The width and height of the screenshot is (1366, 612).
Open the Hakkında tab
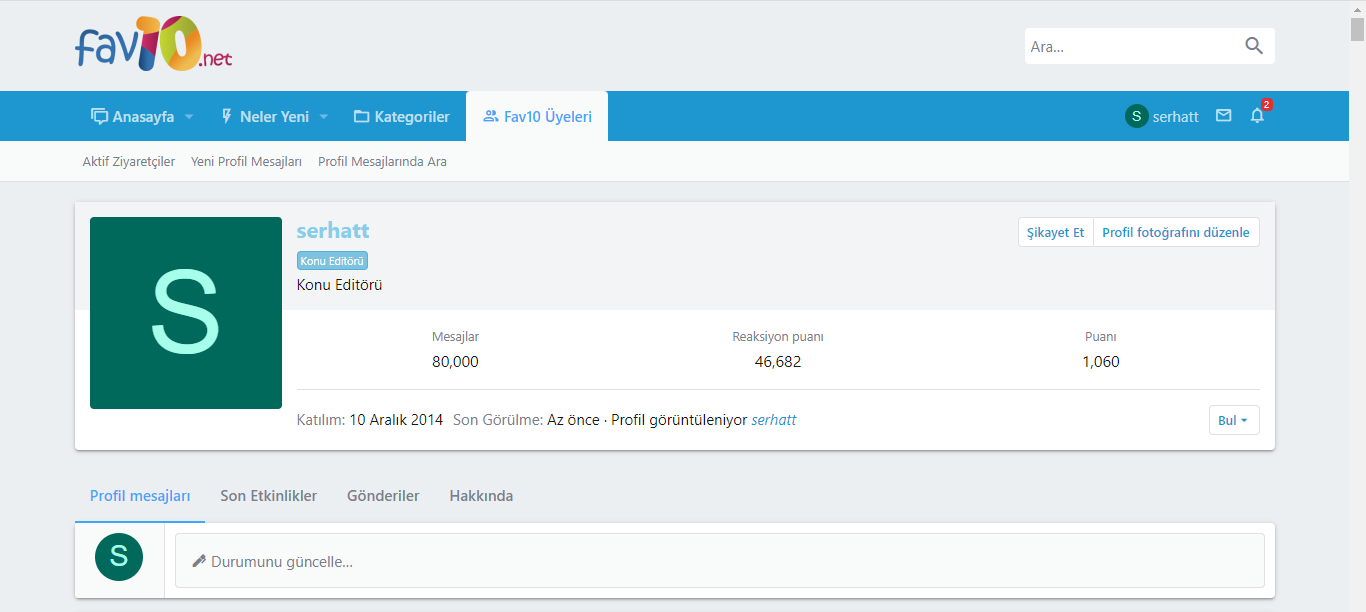pyautogui.click(x=481, y=496)
